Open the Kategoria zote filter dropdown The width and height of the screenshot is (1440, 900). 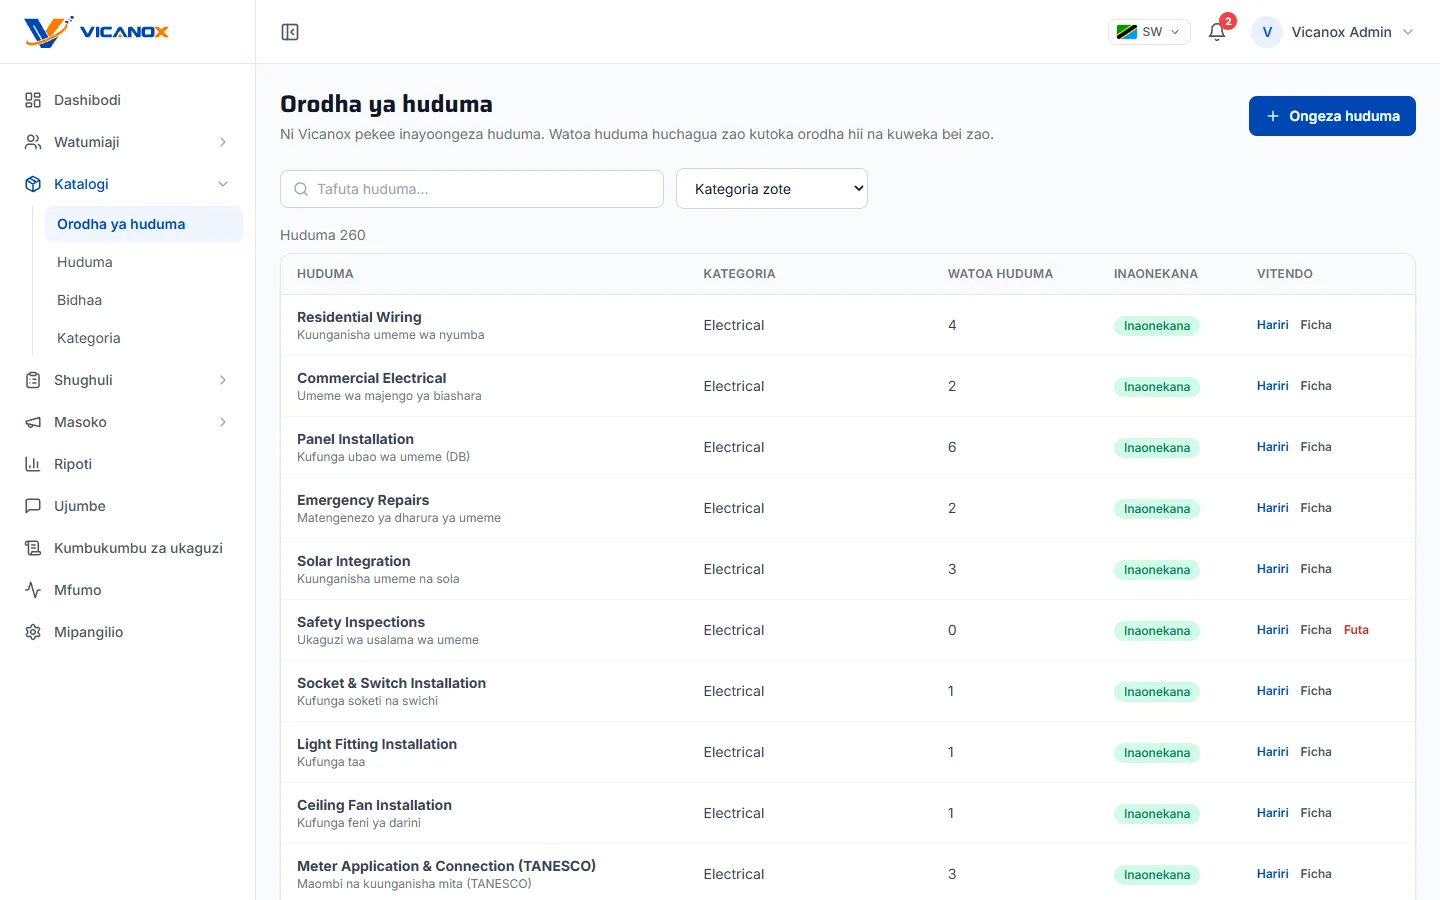tap(772, 189)
